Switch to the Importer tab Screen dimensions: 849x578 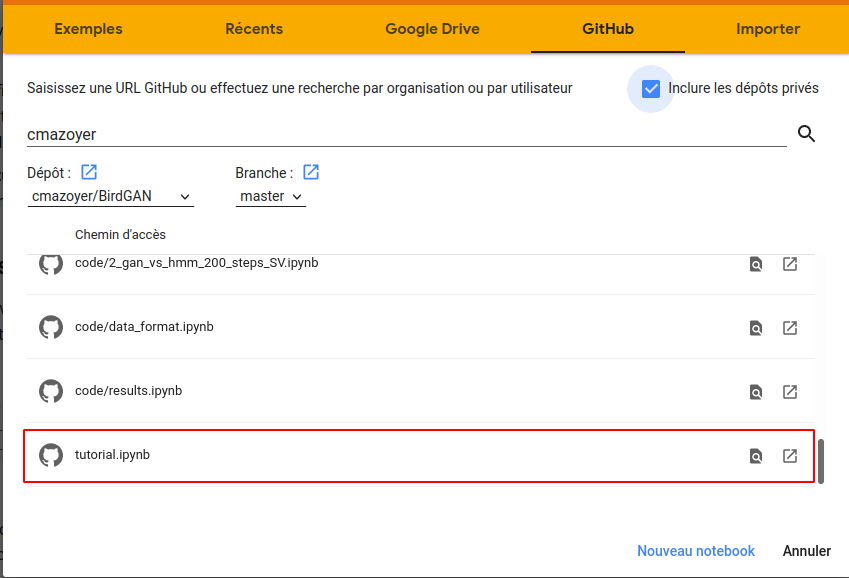768,29
